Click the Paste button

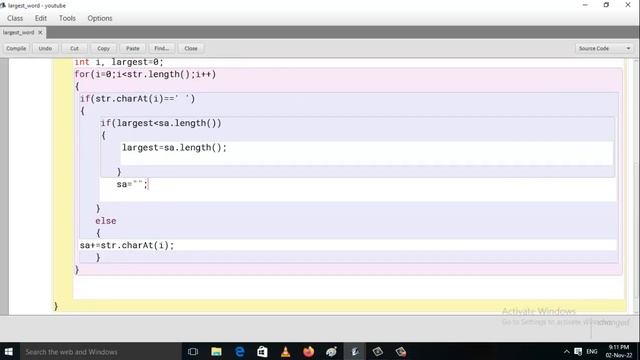coord(133,48)
